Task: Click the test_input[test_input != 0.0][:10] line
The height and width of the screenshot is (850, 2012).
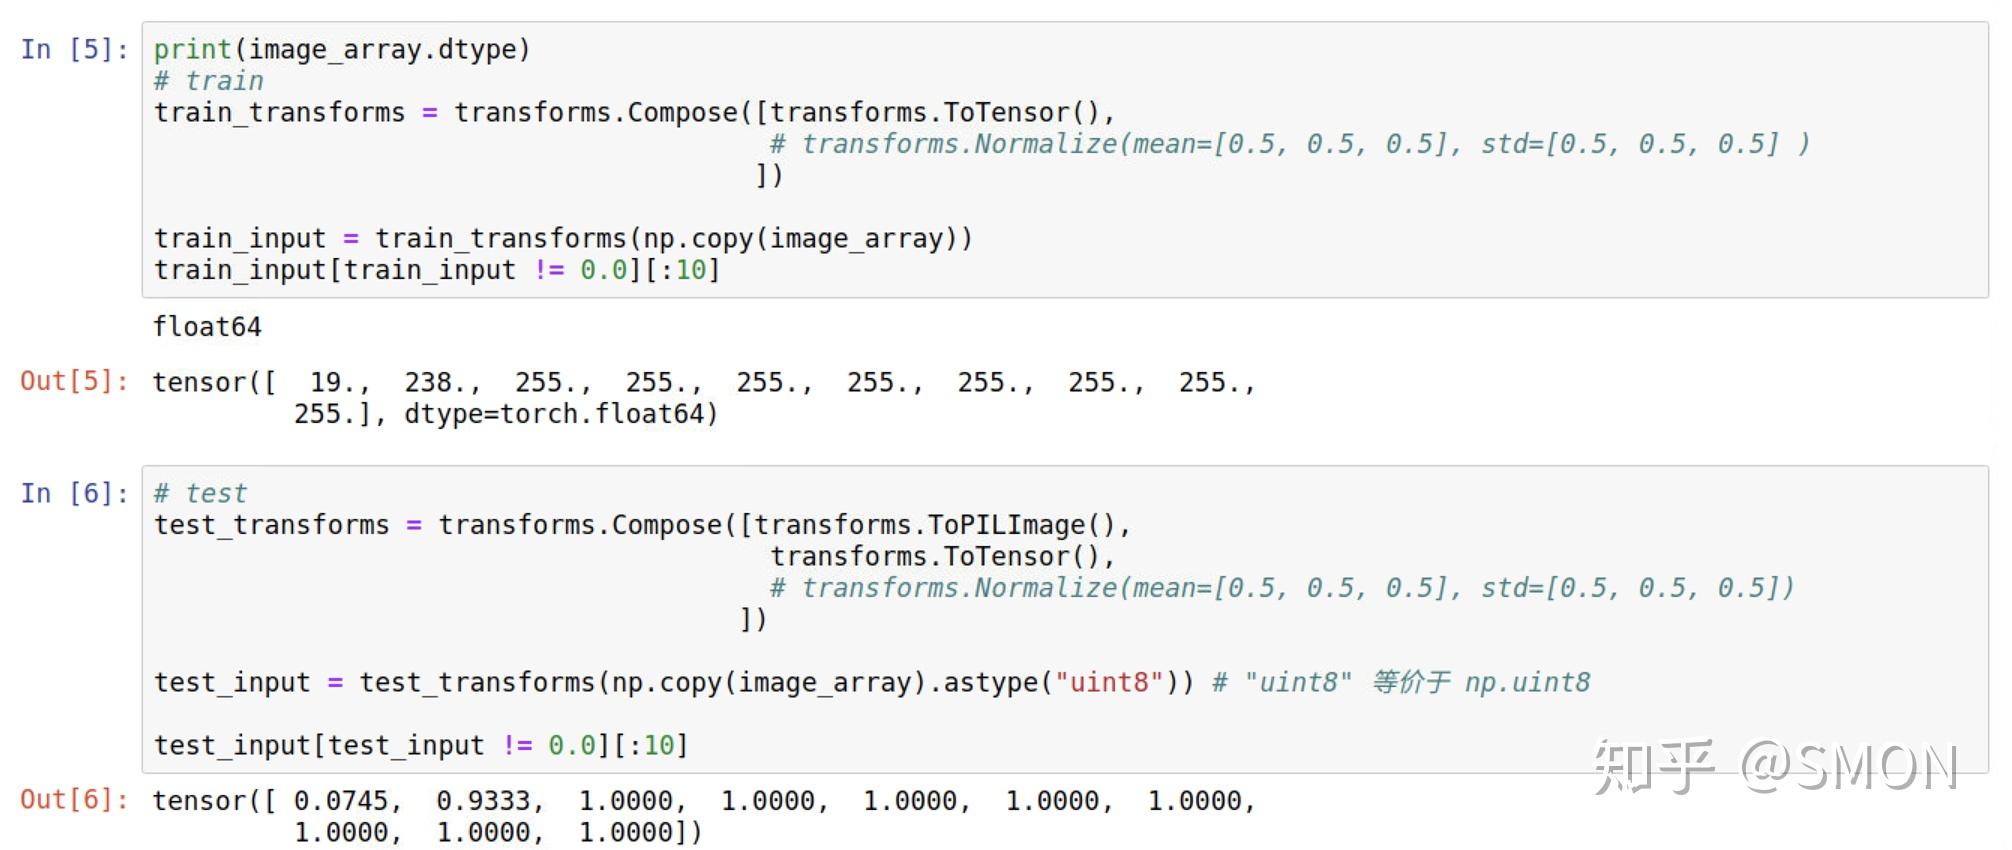Action: pyautogui.click(x=421, y=745)
